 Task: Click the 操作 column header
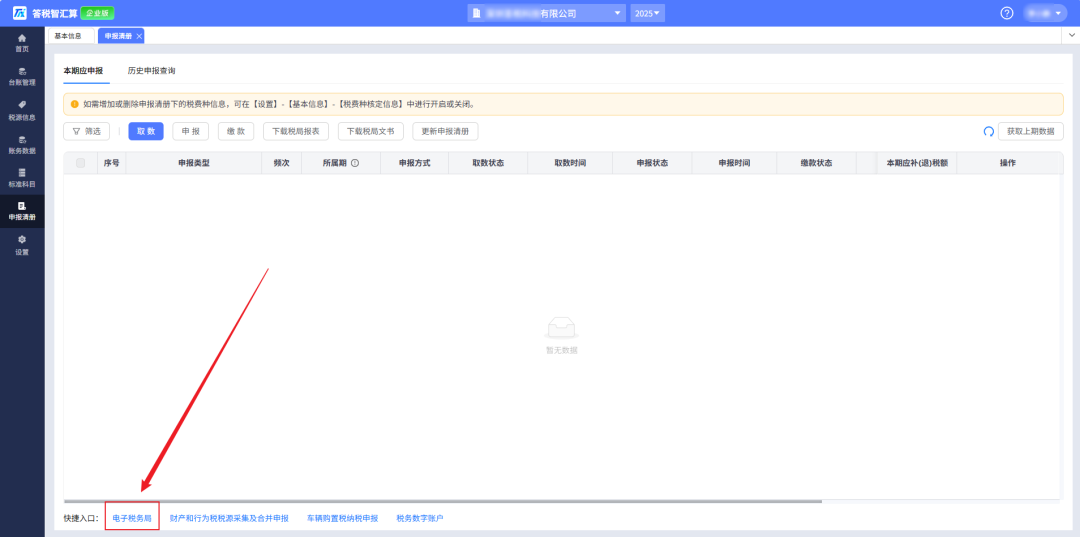point(1008,163)
